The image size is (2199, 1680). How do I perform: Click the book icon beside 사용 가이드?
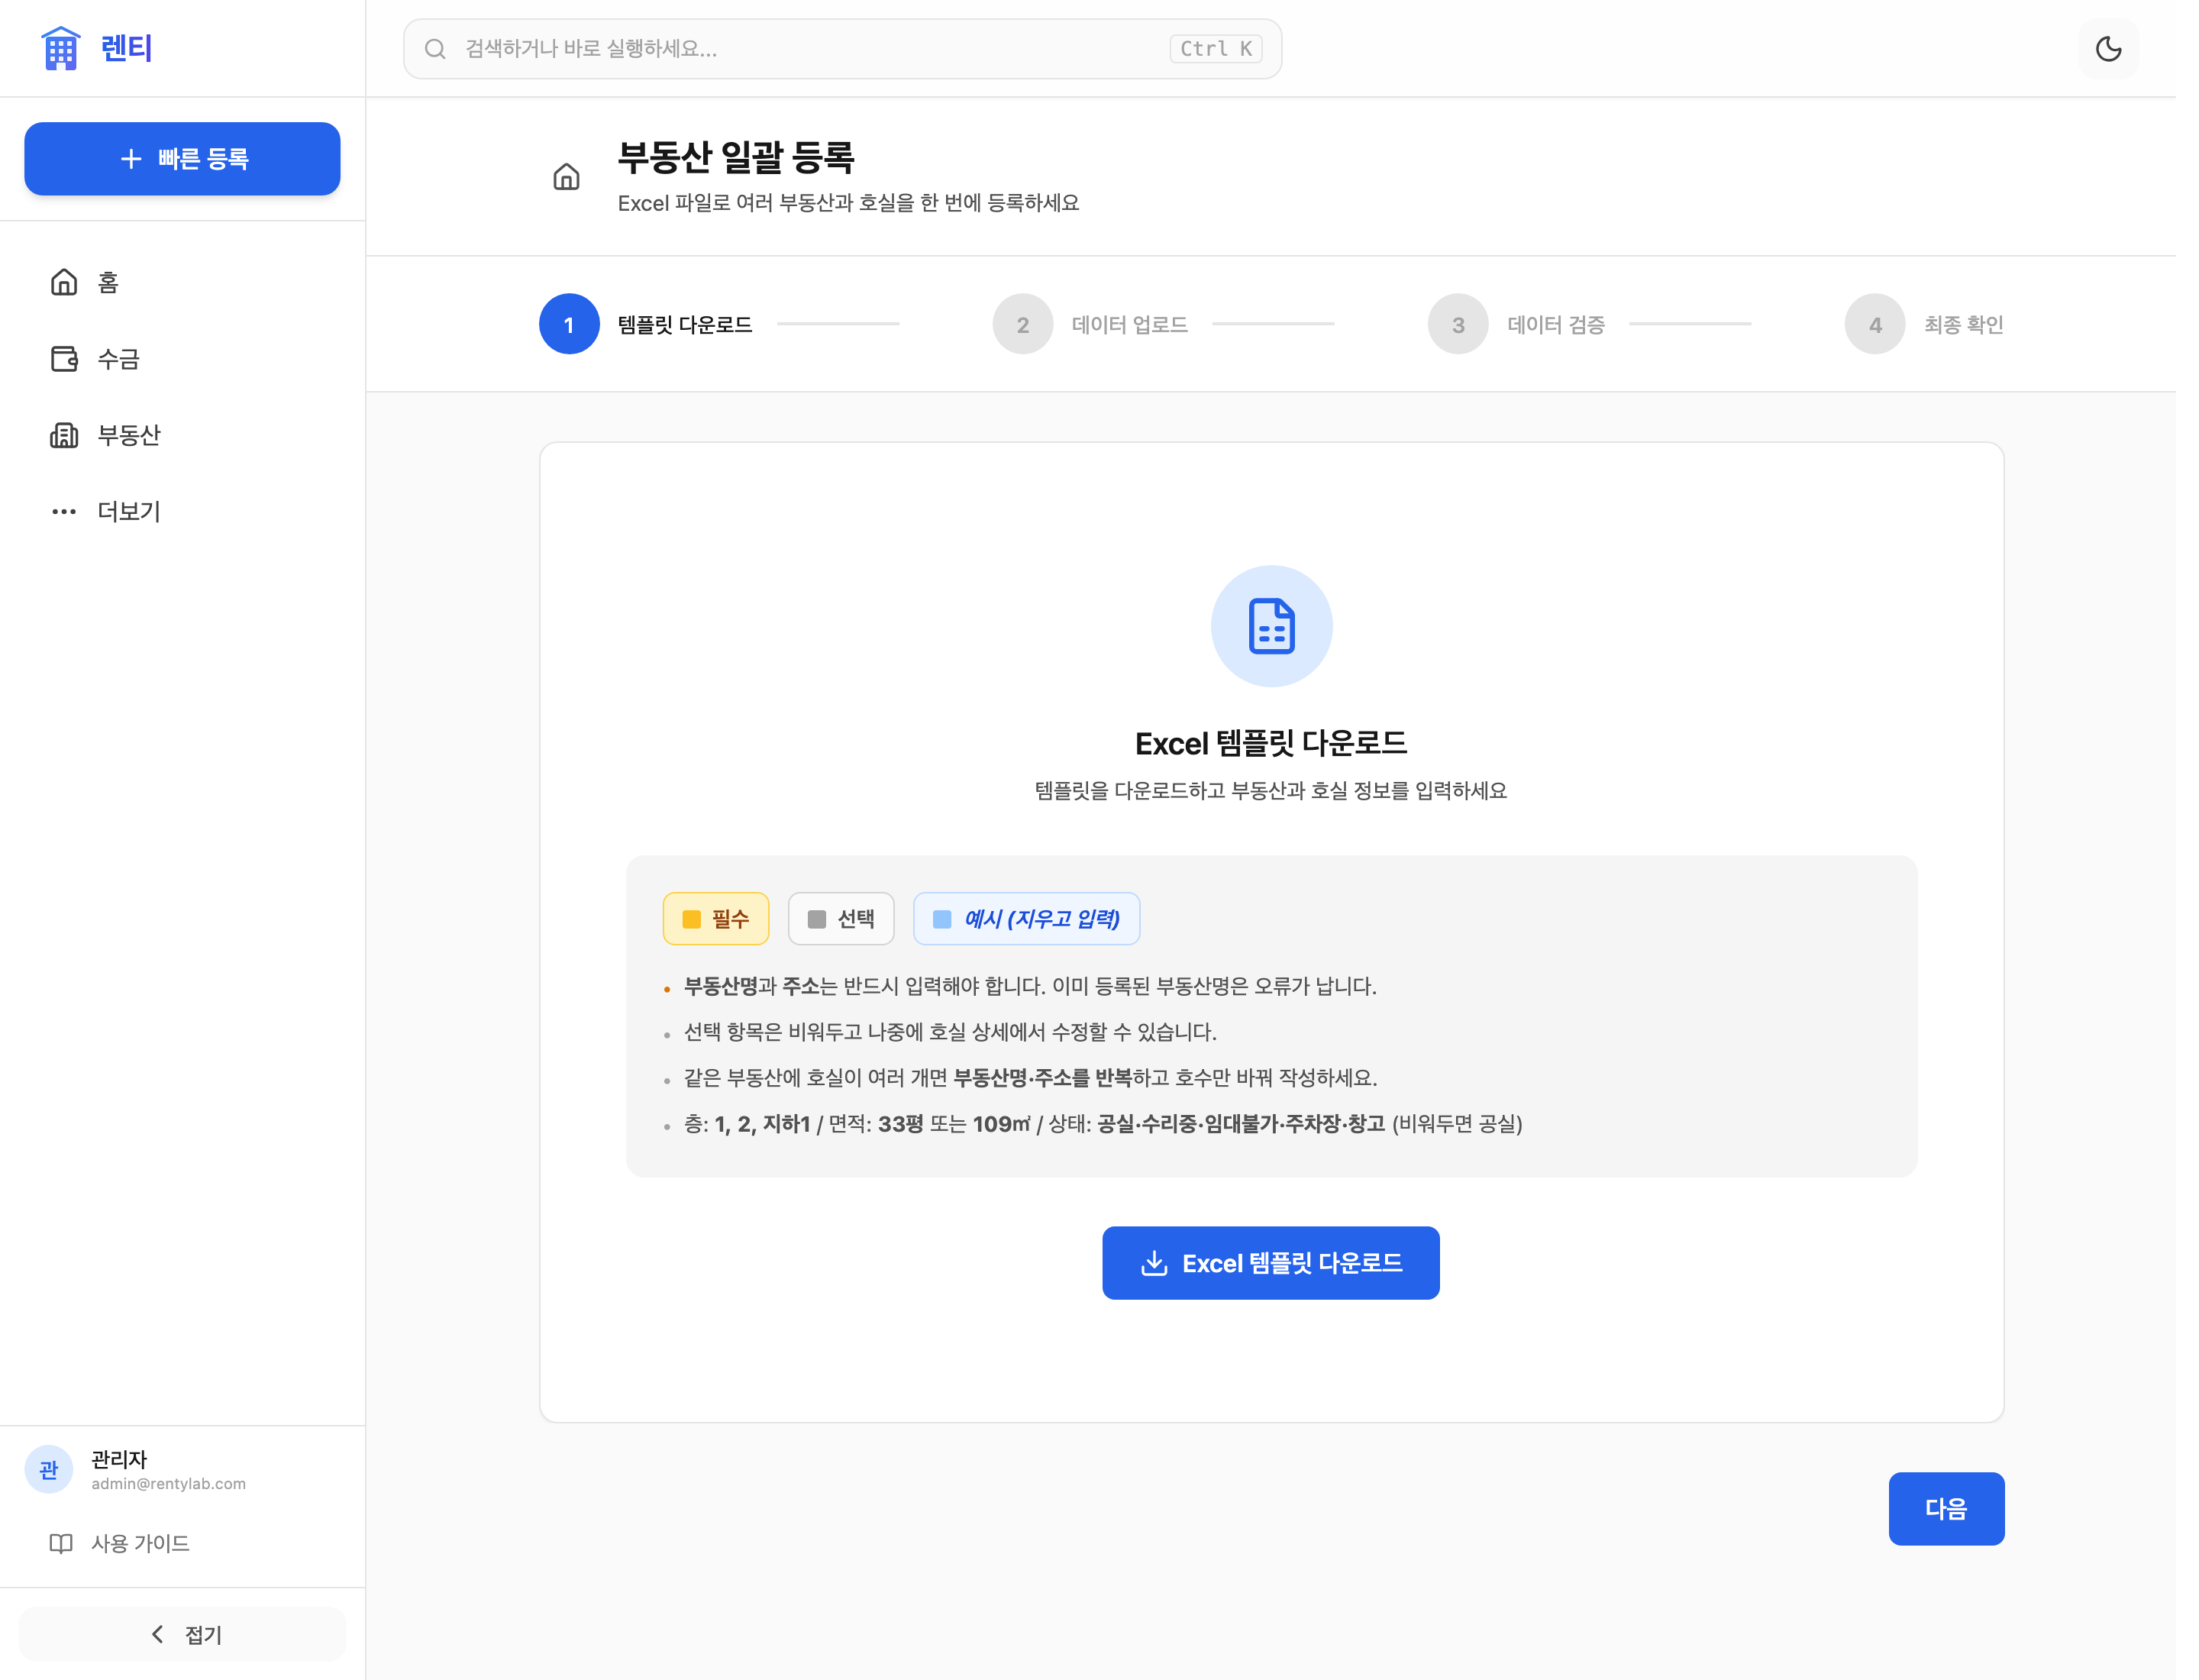click(61, 1543)
